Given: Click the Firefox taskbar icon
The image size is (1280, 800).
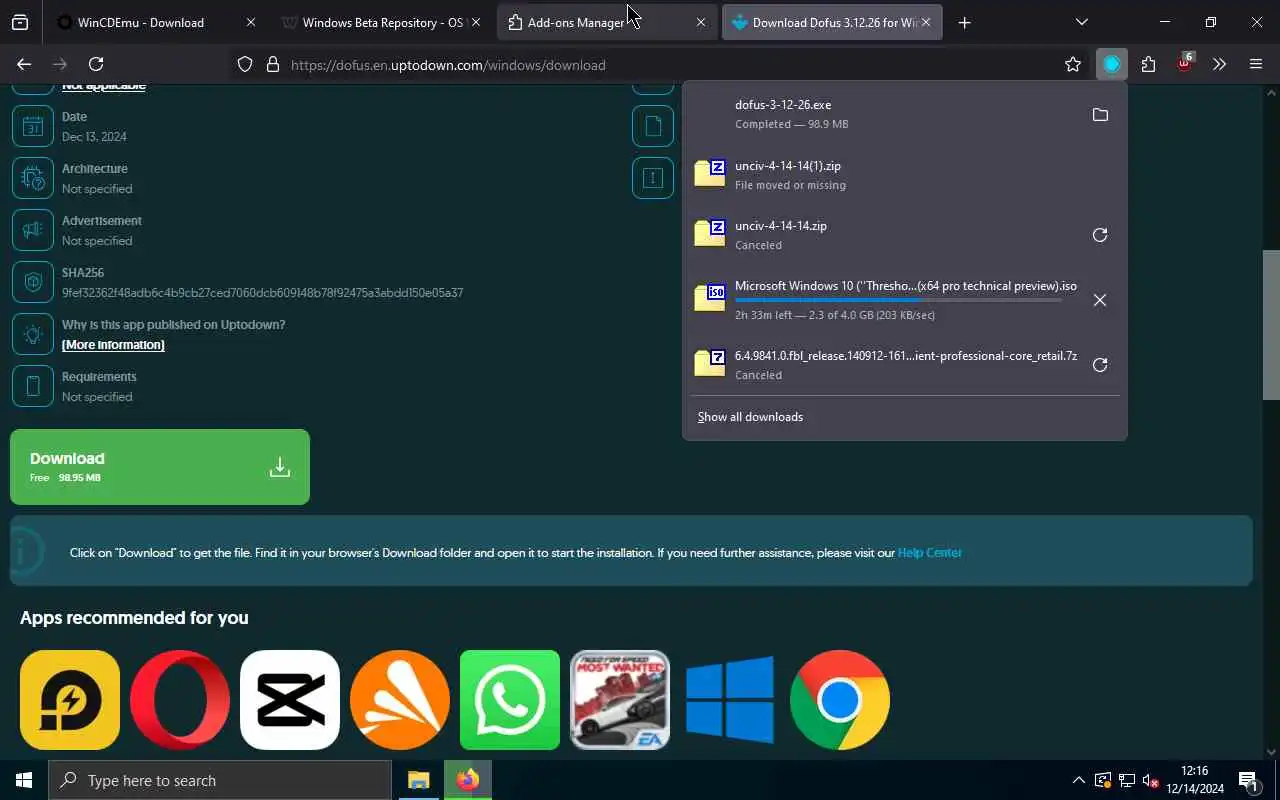Looking at the screenshot, I should click(x=467, y=780).
